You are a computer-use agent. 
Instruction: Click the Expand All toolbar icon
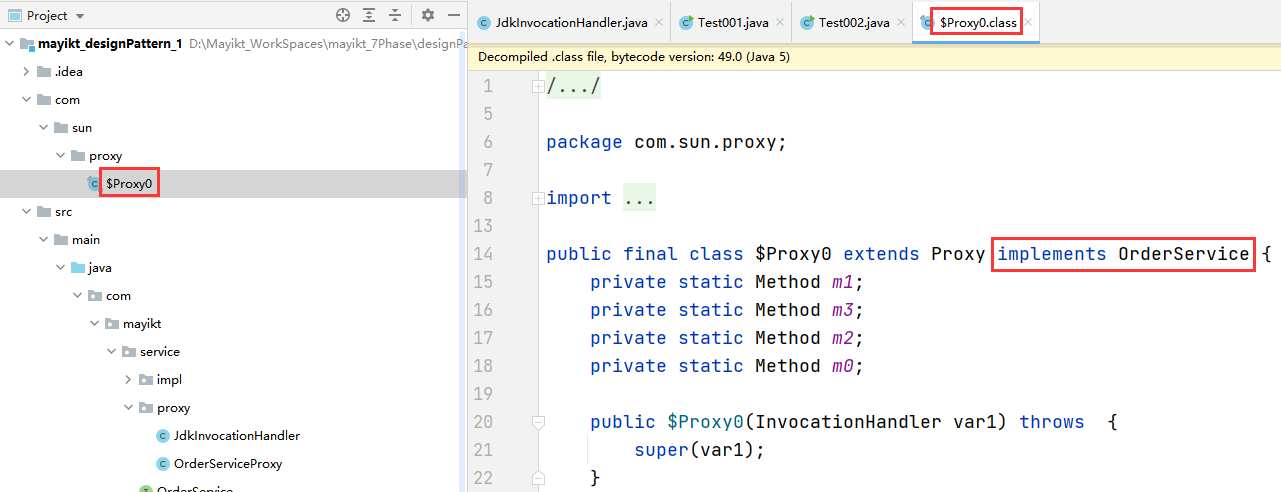tap(369, 15)
